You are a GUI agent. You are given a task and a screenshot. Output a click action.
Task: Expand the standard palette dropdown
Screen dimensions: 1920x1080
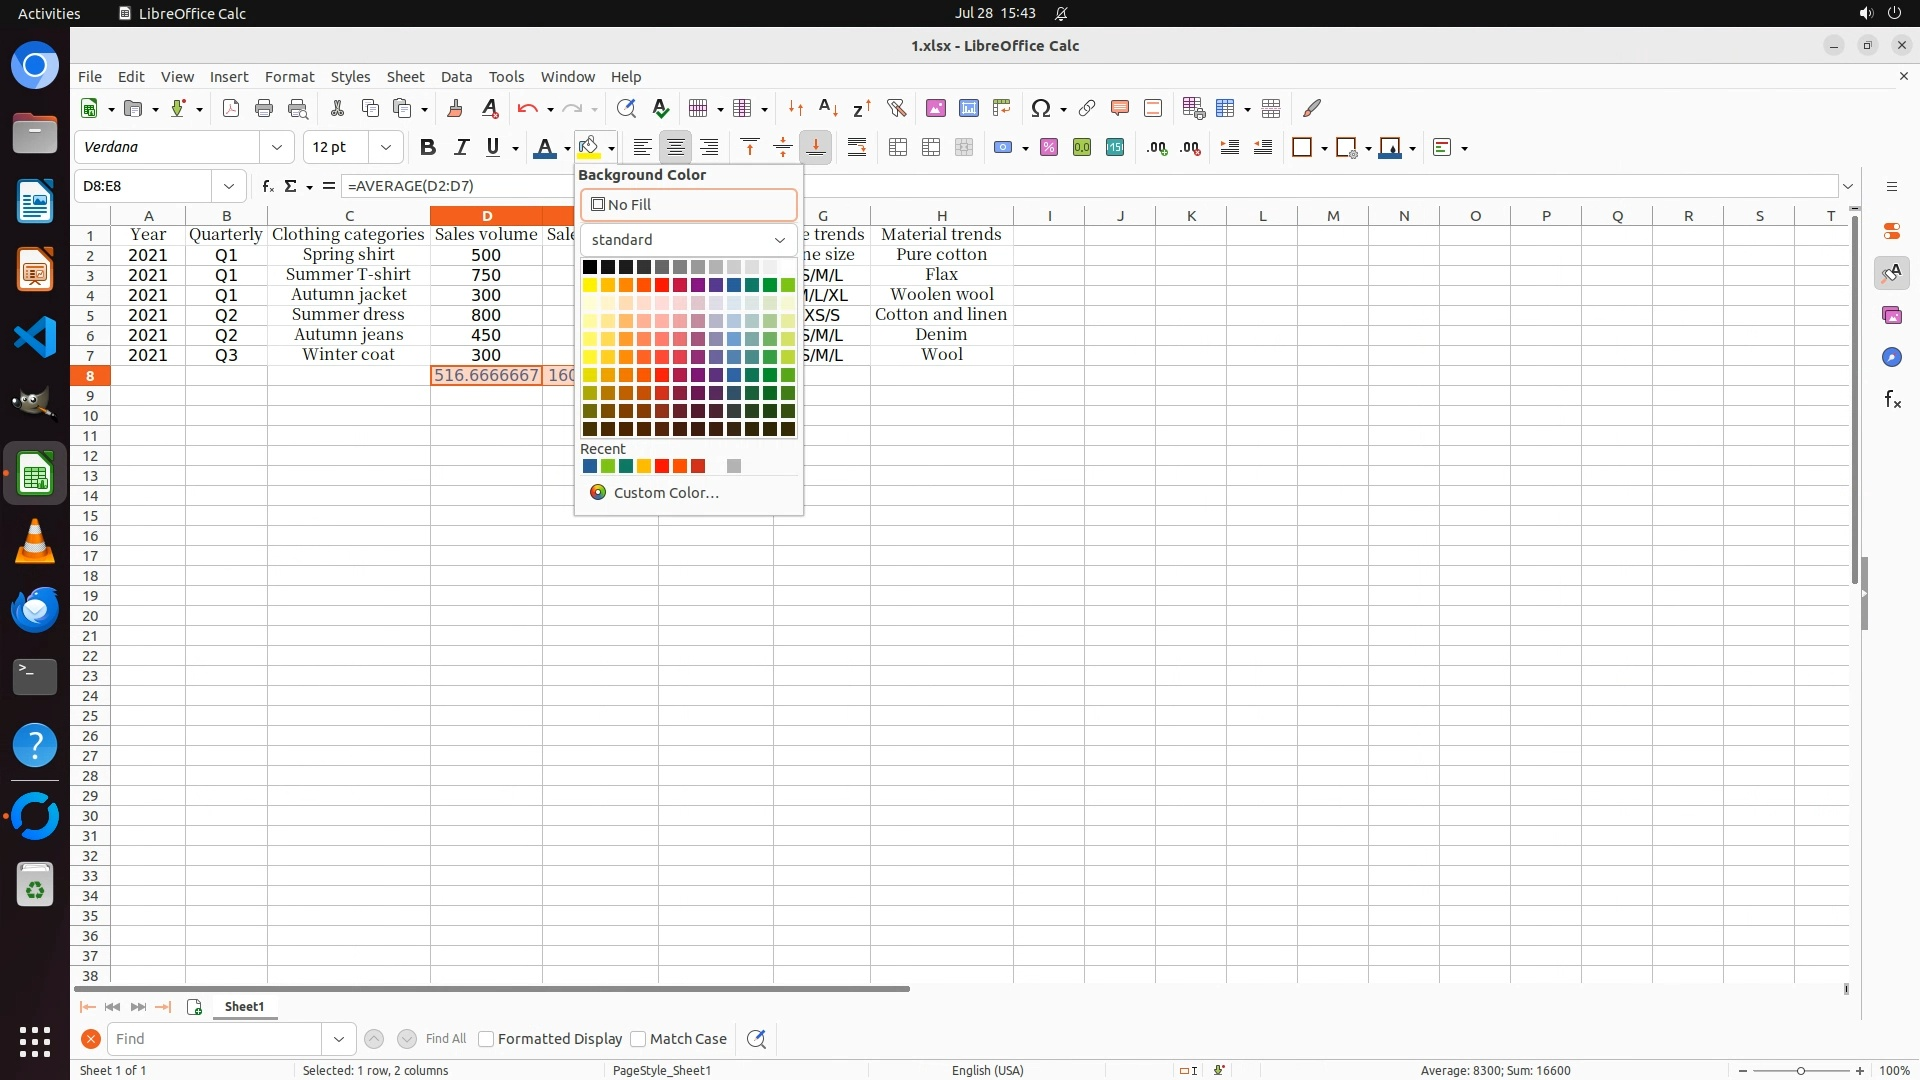tap(779, 240)
